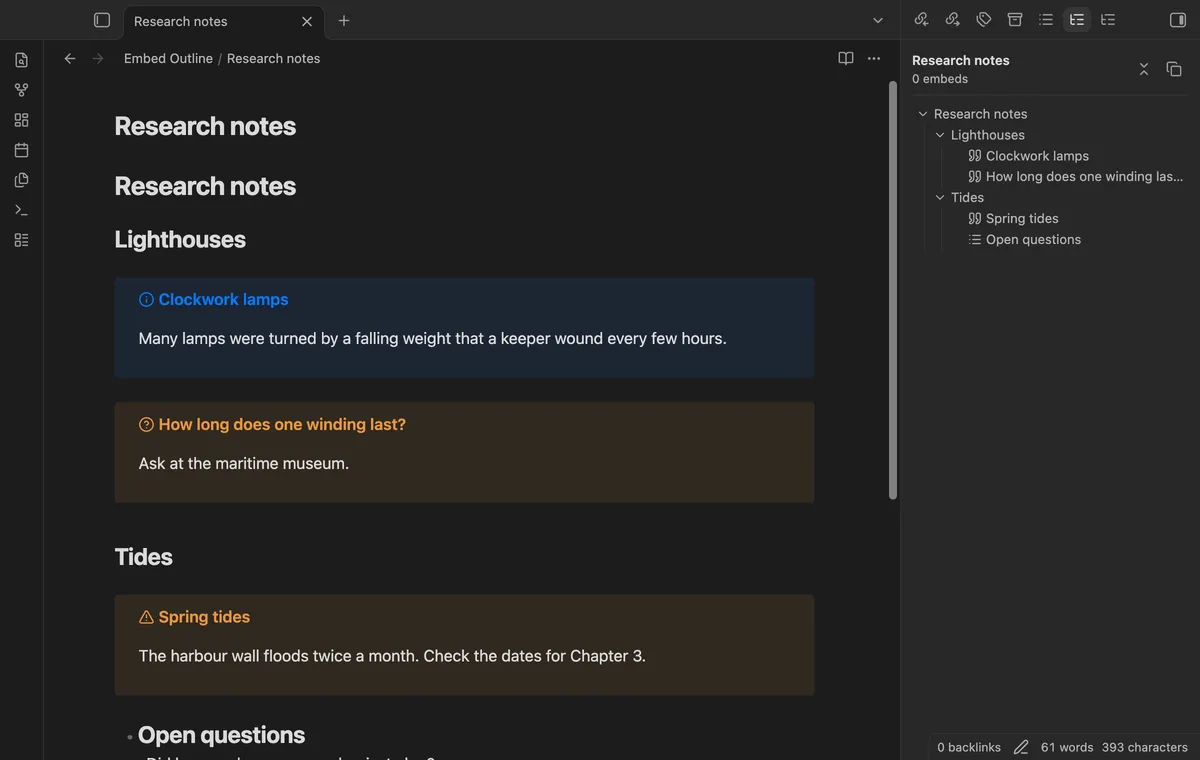Image resolution: width=1200 pixels, height=760 pixels.
Task: Navigate back with the left arrow
Action: pos(70,59)
